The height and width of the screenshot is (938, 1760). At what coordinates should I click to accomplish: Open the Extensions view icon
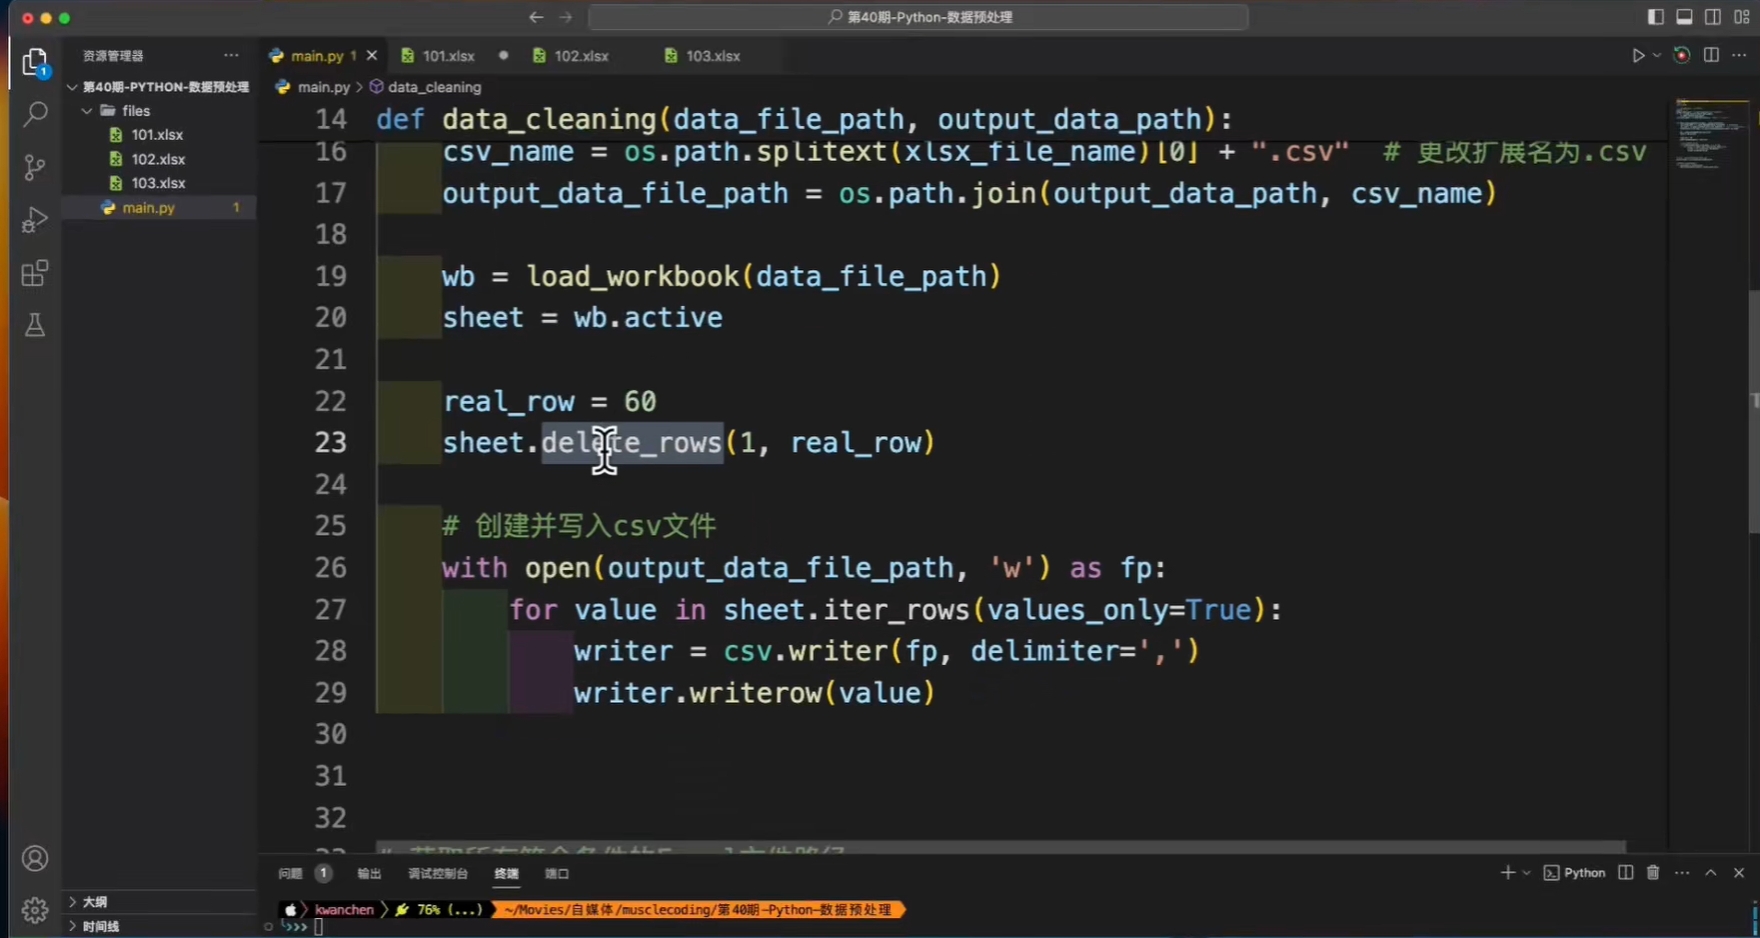pos(35,273)
